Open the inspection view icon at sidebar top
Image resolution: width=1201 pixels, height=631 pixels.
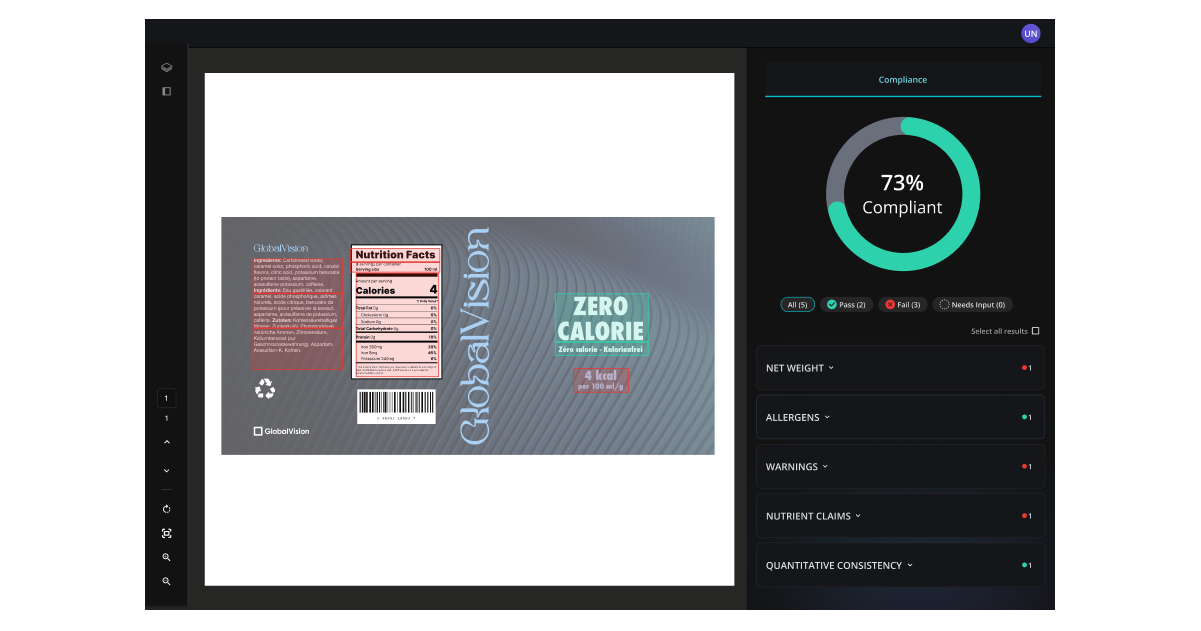pos(166,67)
